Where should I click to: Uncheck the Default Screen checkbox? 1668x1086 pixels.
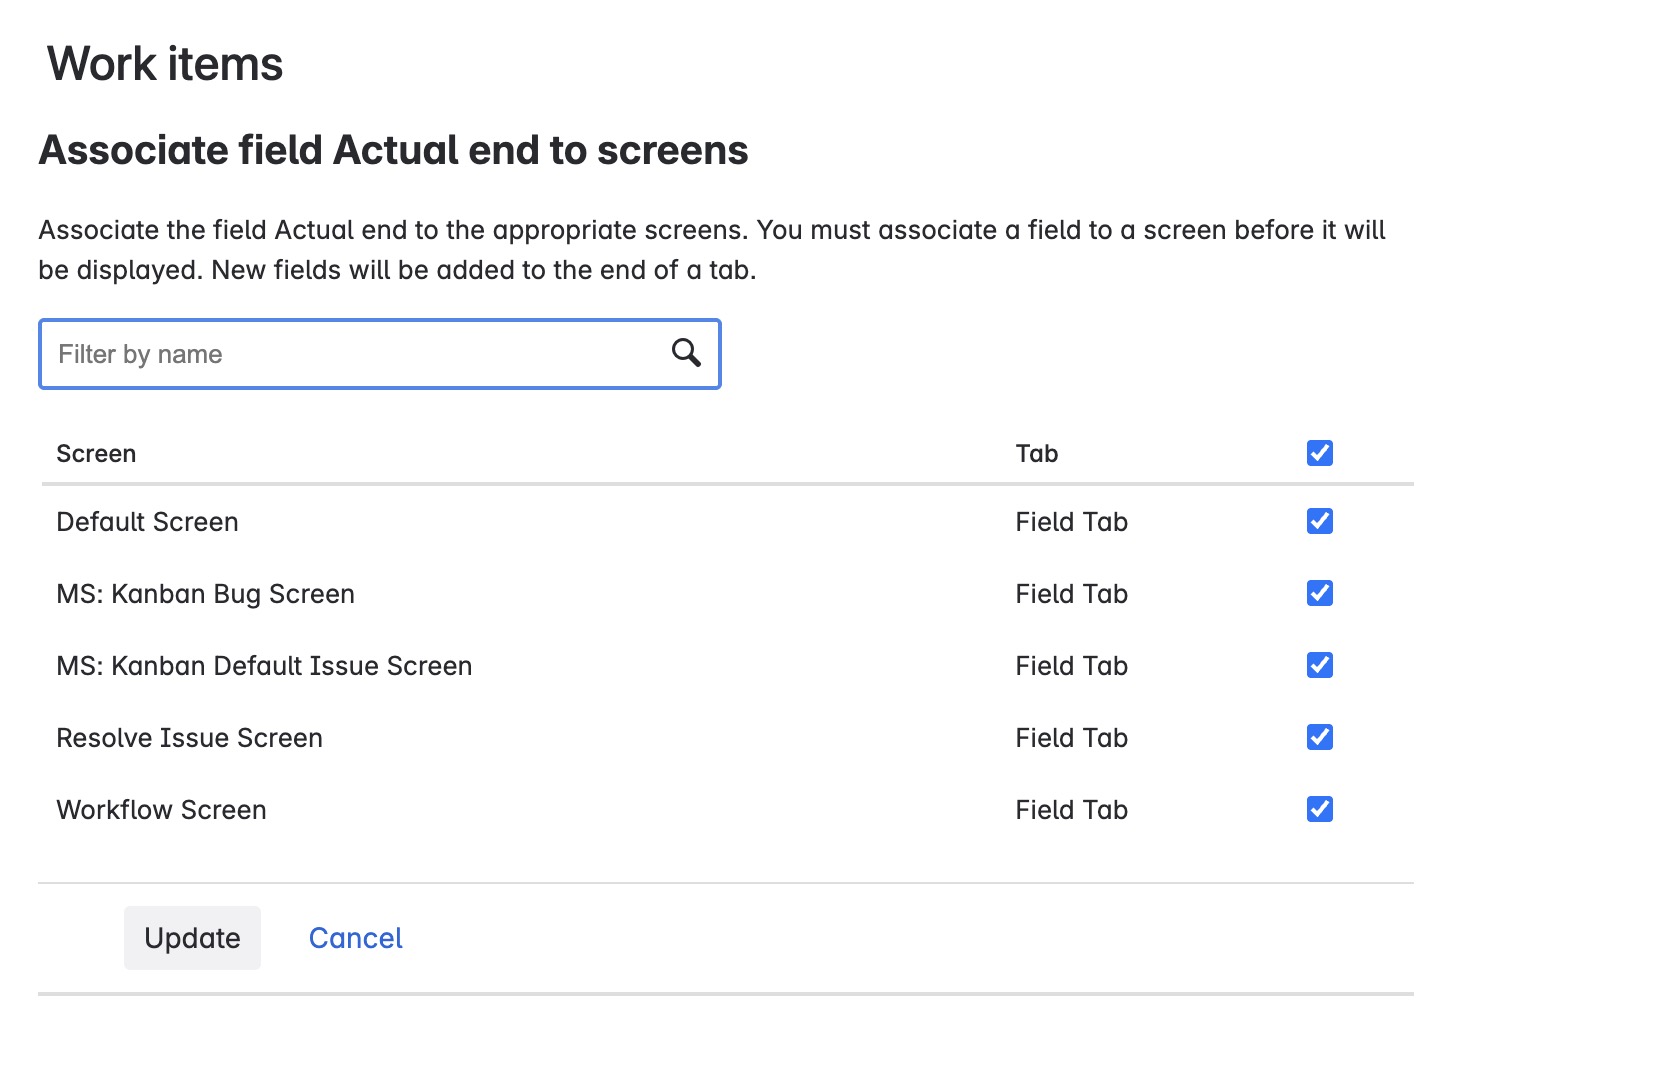coord(1319,521)
